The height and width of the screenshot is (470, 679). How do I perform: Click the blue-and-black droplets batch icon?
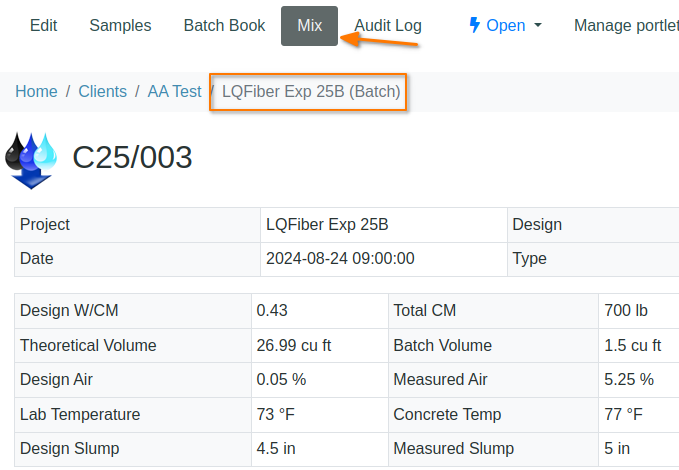(x=32, y=159)
